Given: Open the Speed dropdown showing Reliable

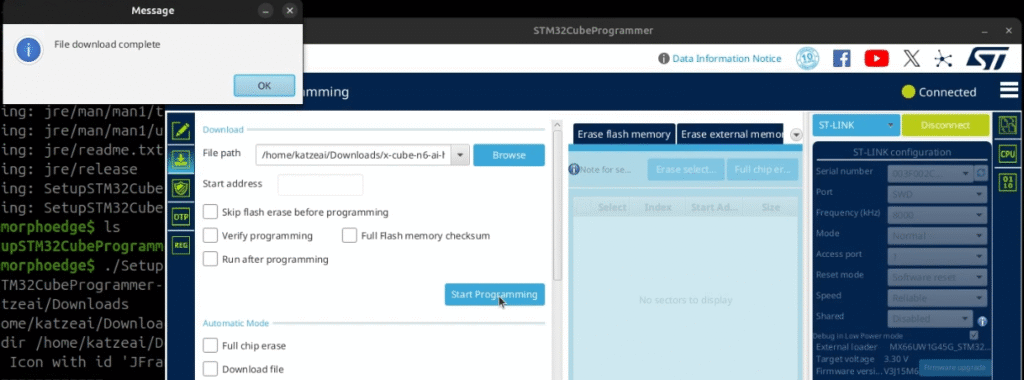Looking at the screenshot, I should pyautogui.click(x=936, y=298).
